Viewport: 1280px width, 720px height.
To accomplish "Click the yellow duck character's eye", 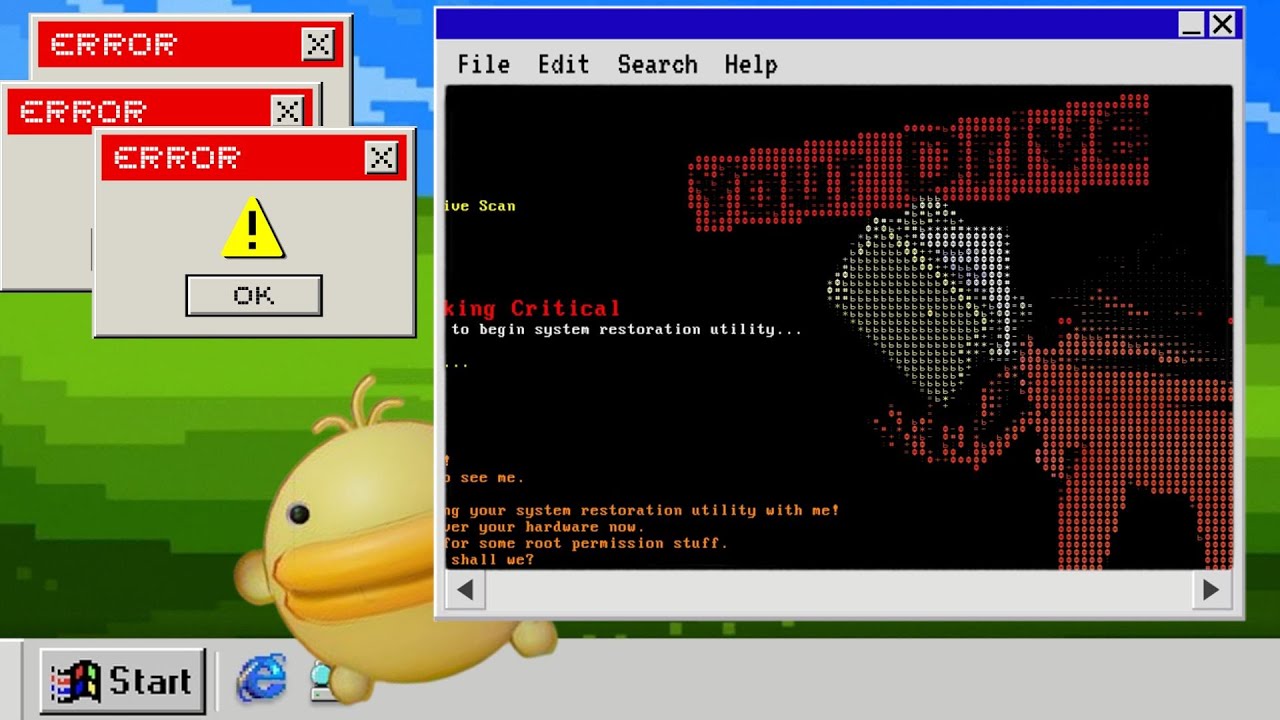I will (x=298, y=514).
